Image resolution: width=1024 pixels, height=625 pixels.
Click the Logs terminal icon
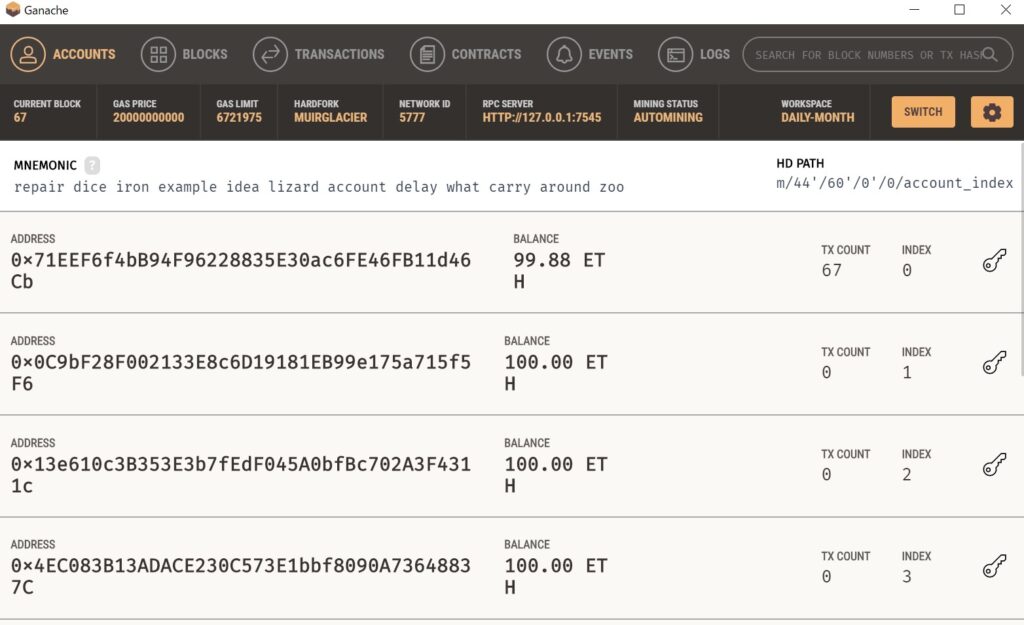tap(675, 54)
